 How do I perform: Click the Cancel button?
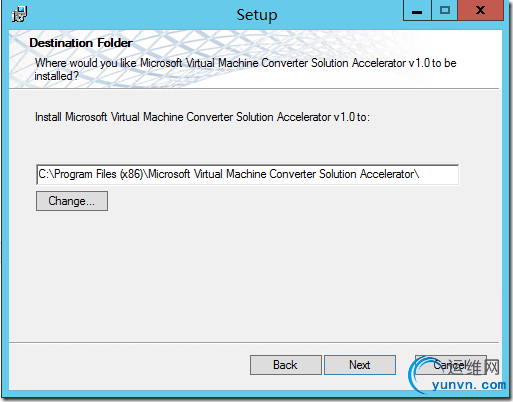pos(451,365)
